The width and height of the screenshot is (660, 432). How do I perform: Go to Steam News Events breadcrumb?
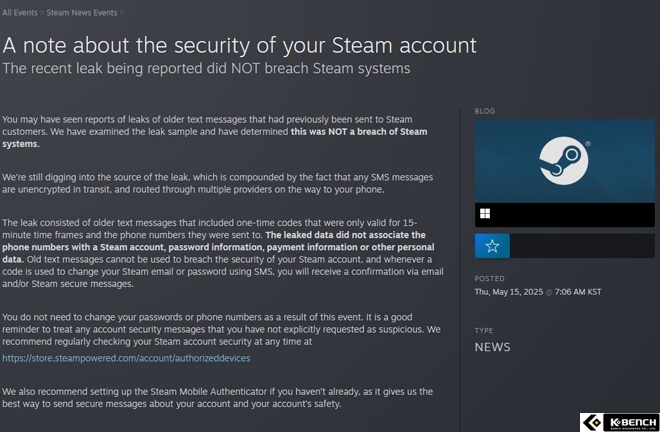(82, 13)
